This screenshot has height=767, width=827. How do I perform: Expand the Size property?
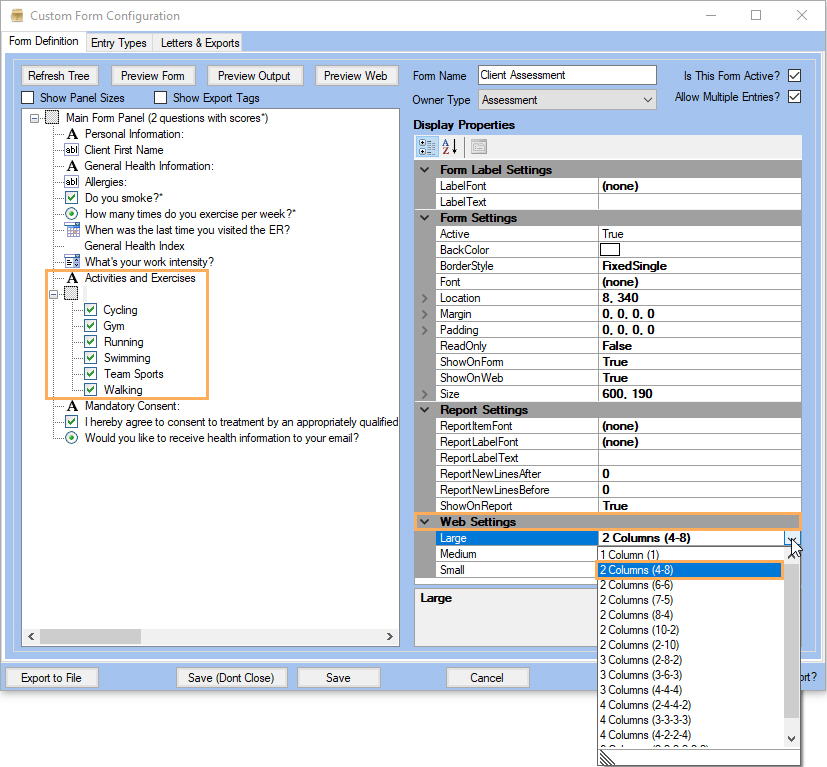[x=425, y=394]
